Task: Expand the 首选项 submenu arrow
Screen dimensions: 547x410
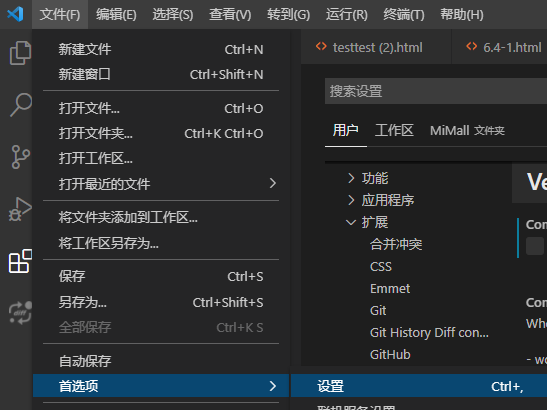Action: coord(273,386)
